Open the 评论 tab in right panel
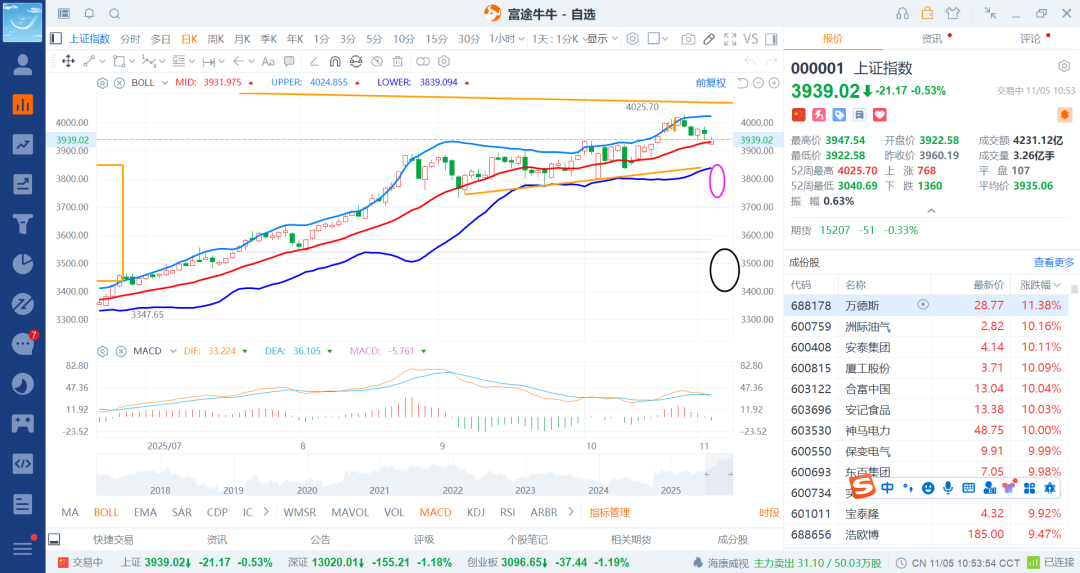 click(1030, 39)
